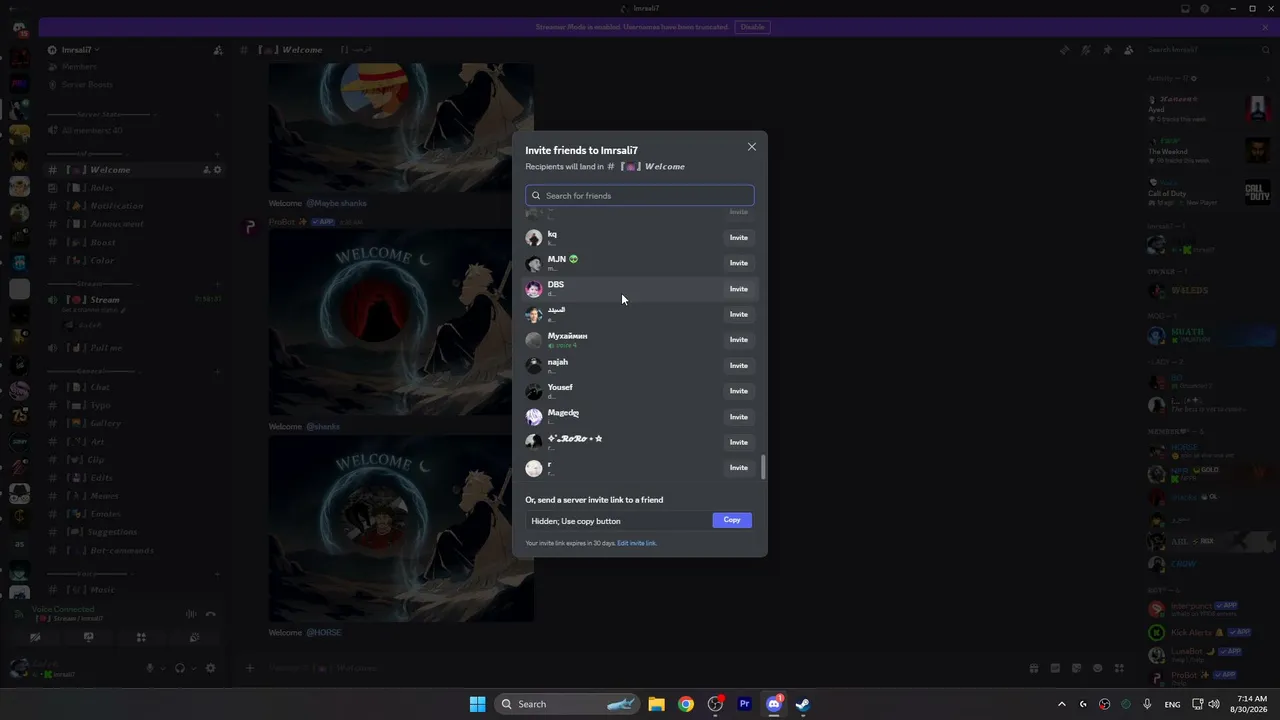This screenshot has width=1280, height=720.
Task: Invite kq to the server
Action: (738, 238)
